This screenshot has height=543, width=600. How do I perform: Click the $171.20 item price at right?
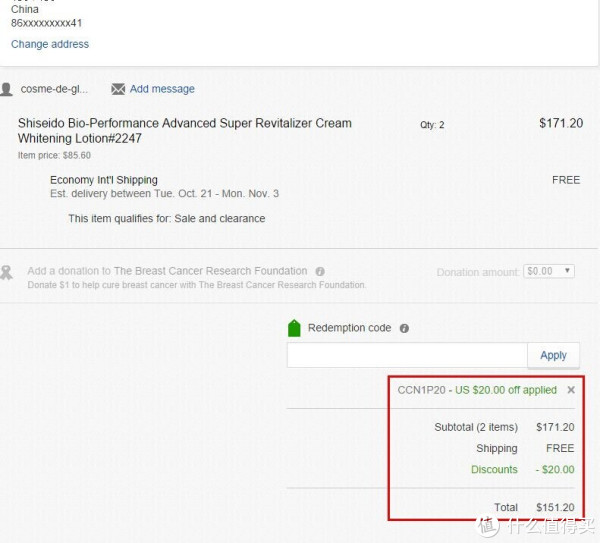click(561, 123)
